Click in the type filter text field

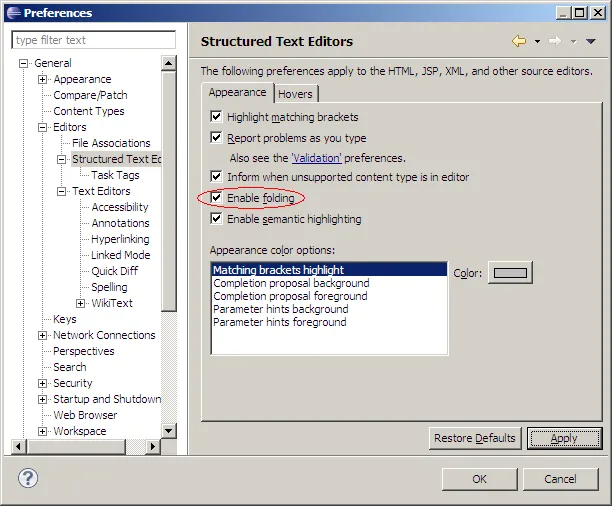[x=94, y=40]
